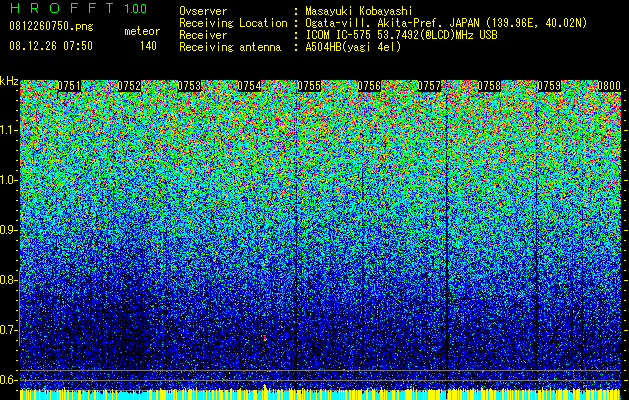Click the 0752 time marker
The height and width of the screenshot is (400, 629).
coord(129,86)
